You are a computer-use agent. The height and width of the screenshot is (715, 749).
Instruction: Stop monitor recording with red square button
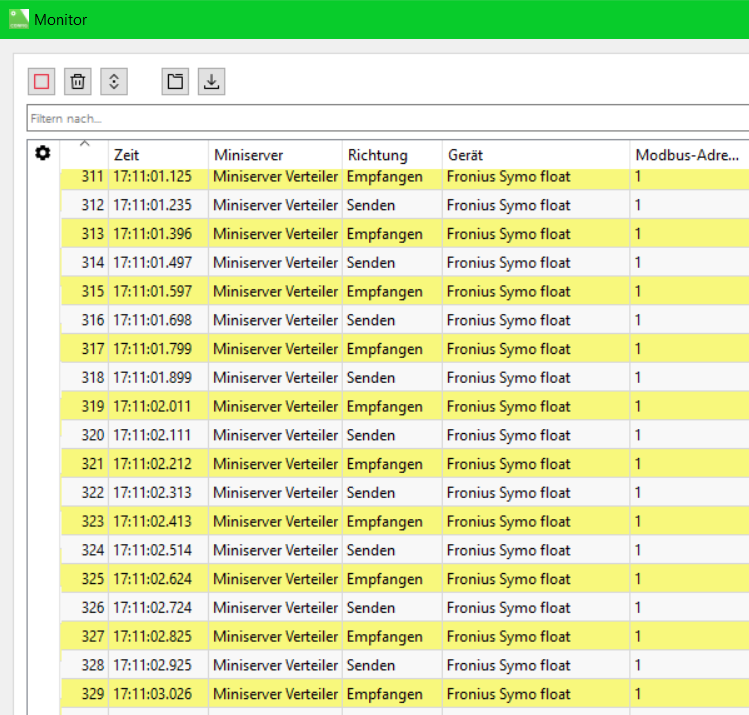[42, 82]
